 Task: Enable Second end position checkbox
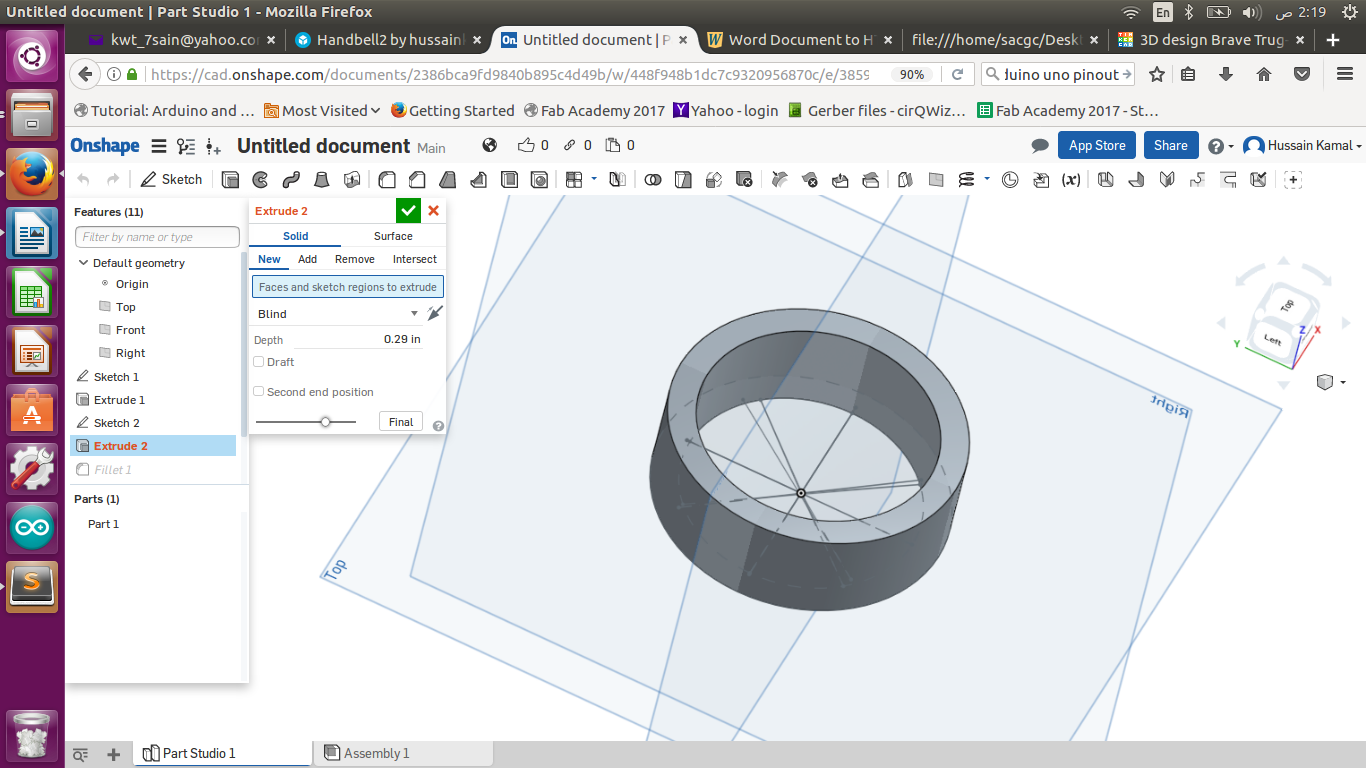click(259, 392)
